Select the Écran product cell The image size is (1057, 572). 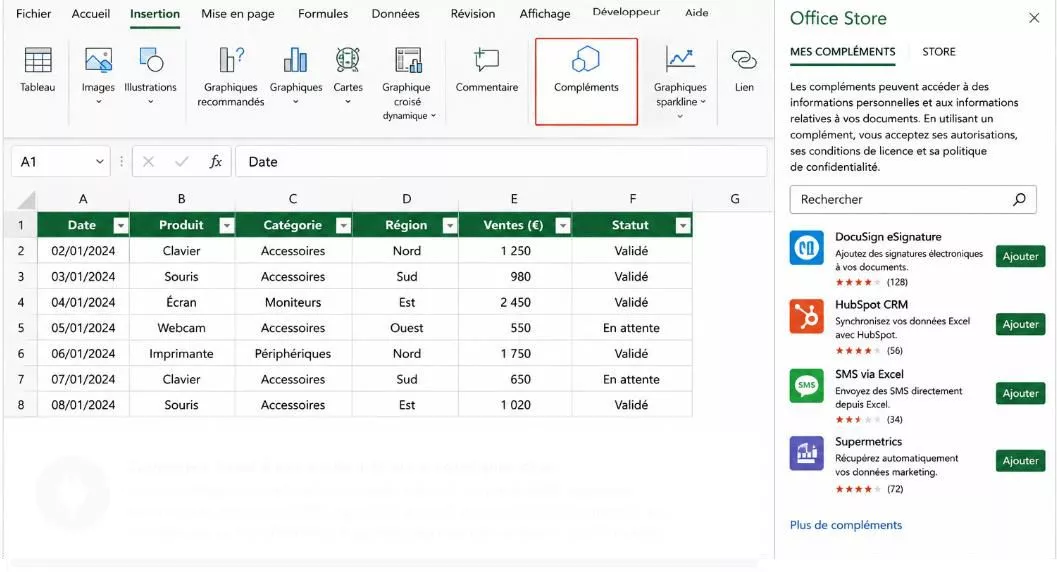coord(181,303)
